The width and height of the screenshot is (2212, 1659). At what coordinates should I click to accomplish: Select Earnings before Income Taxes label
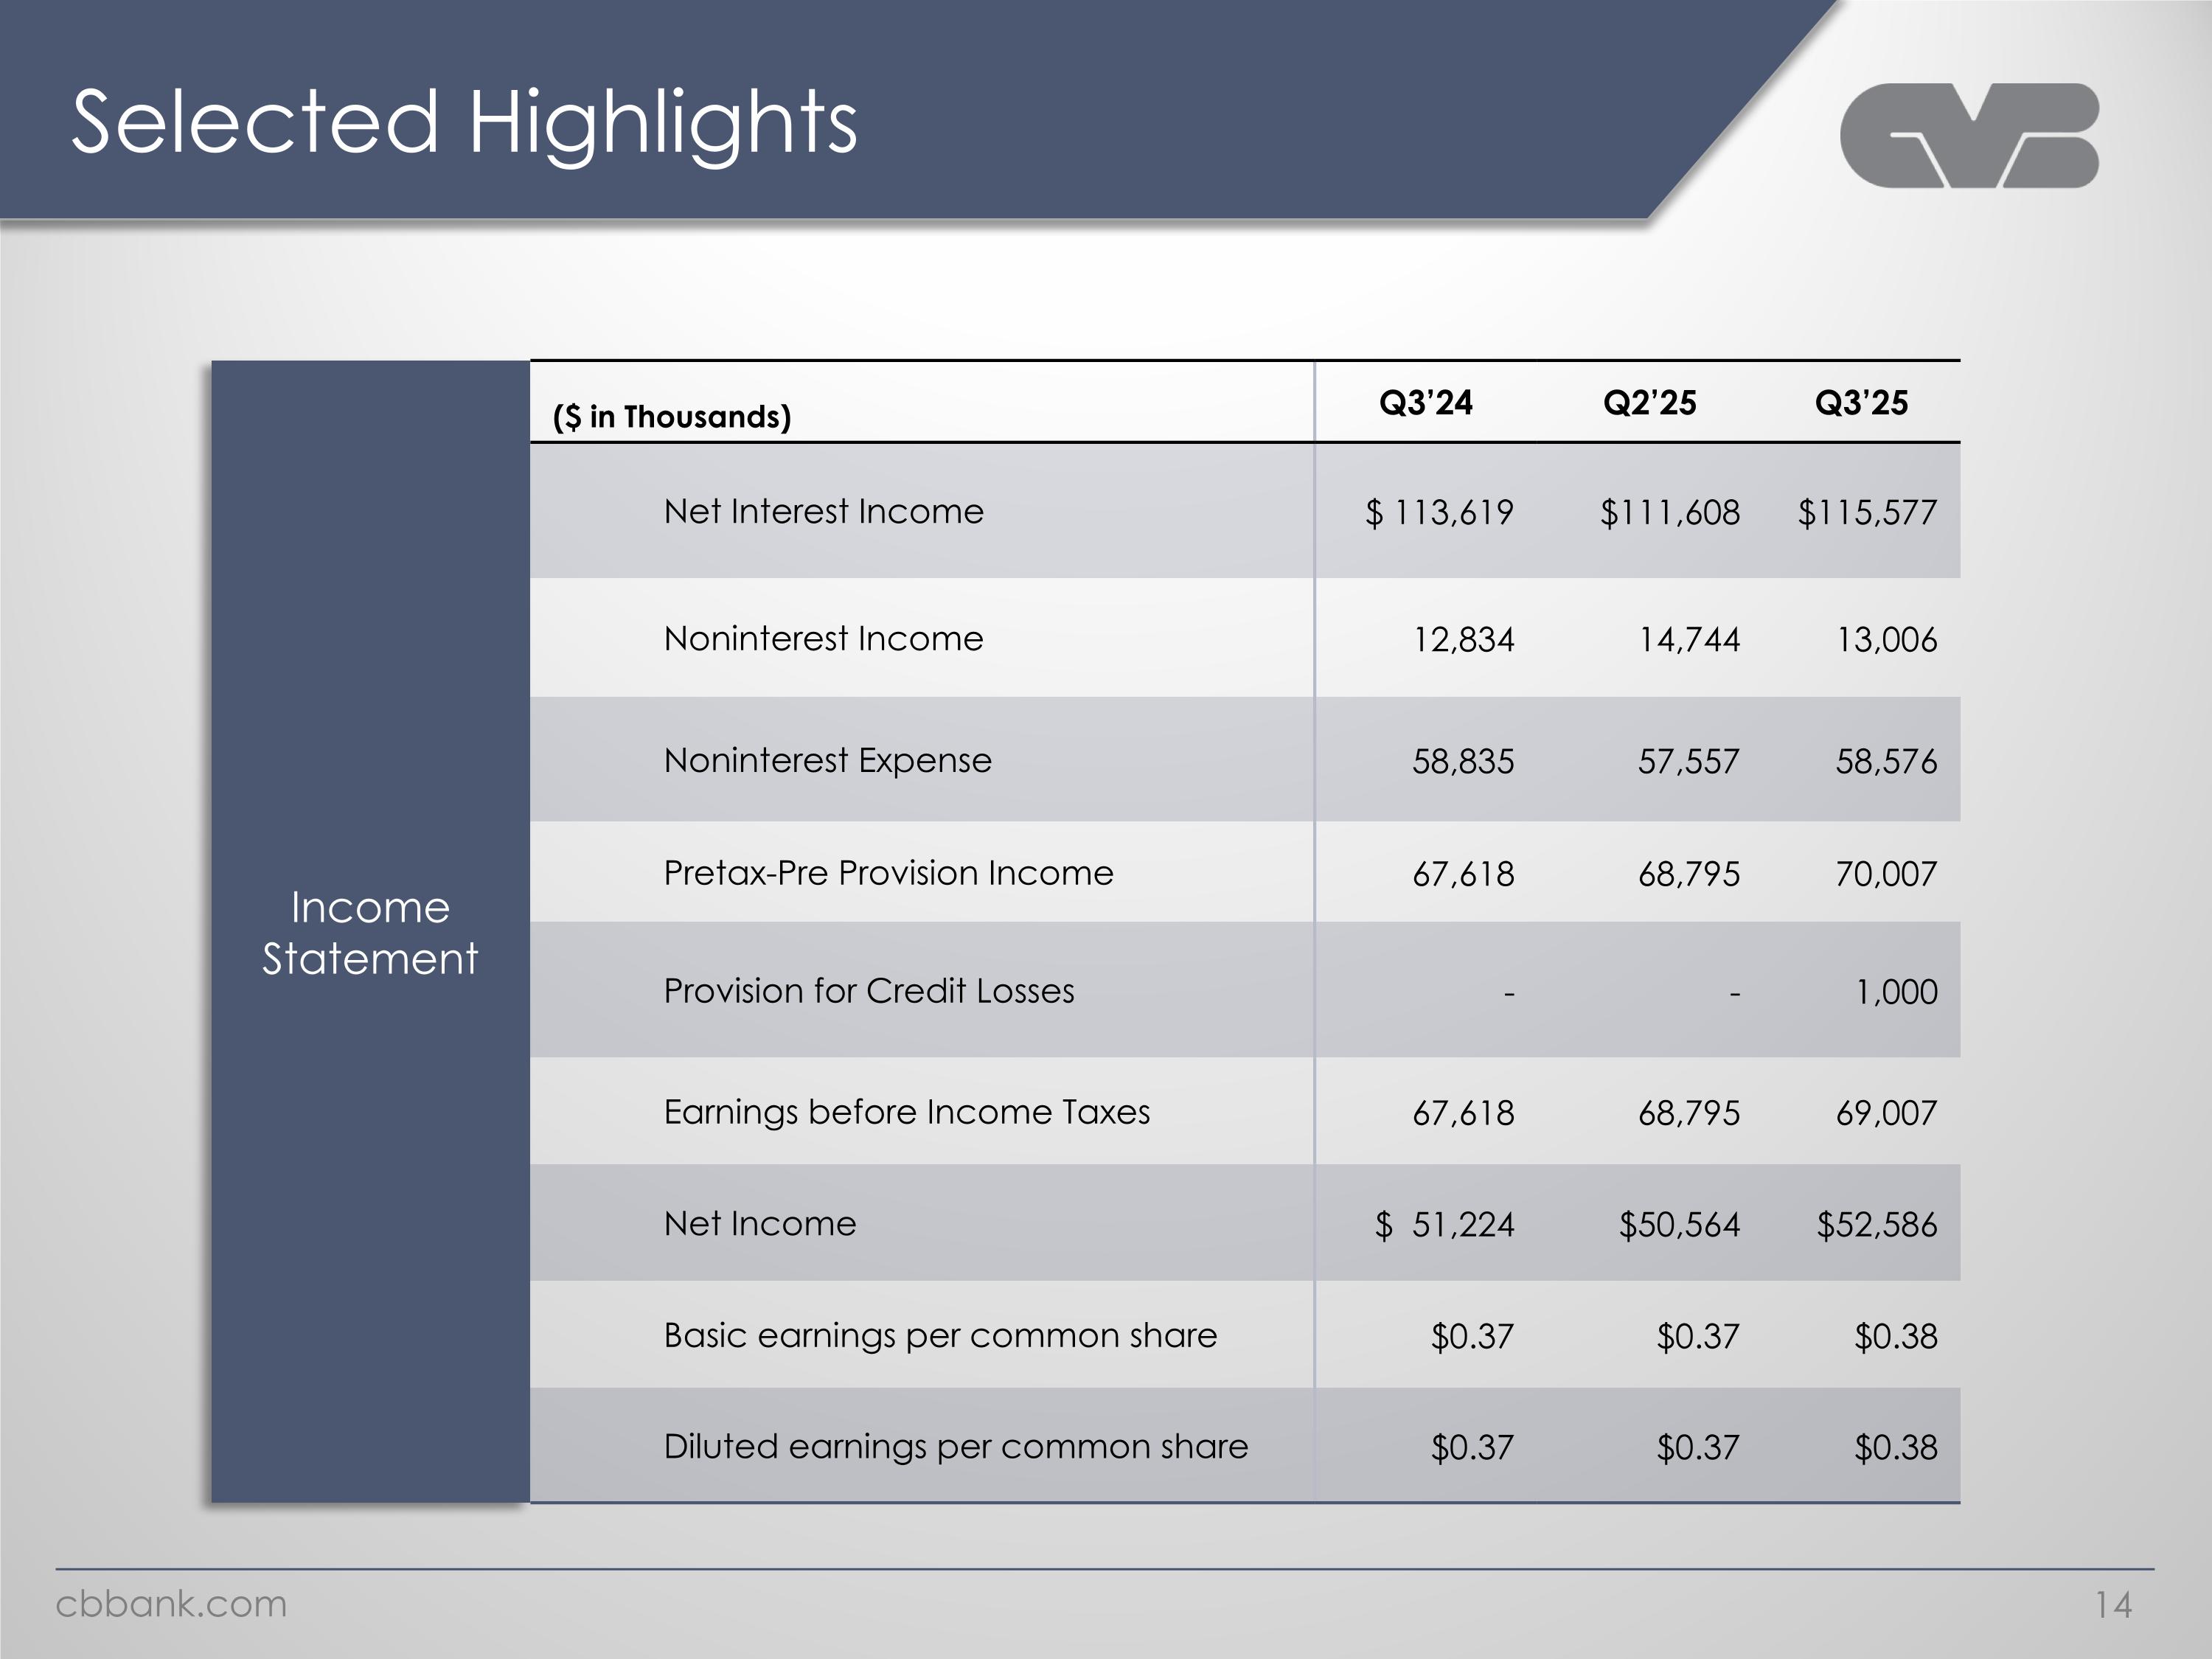(906, 1112)
